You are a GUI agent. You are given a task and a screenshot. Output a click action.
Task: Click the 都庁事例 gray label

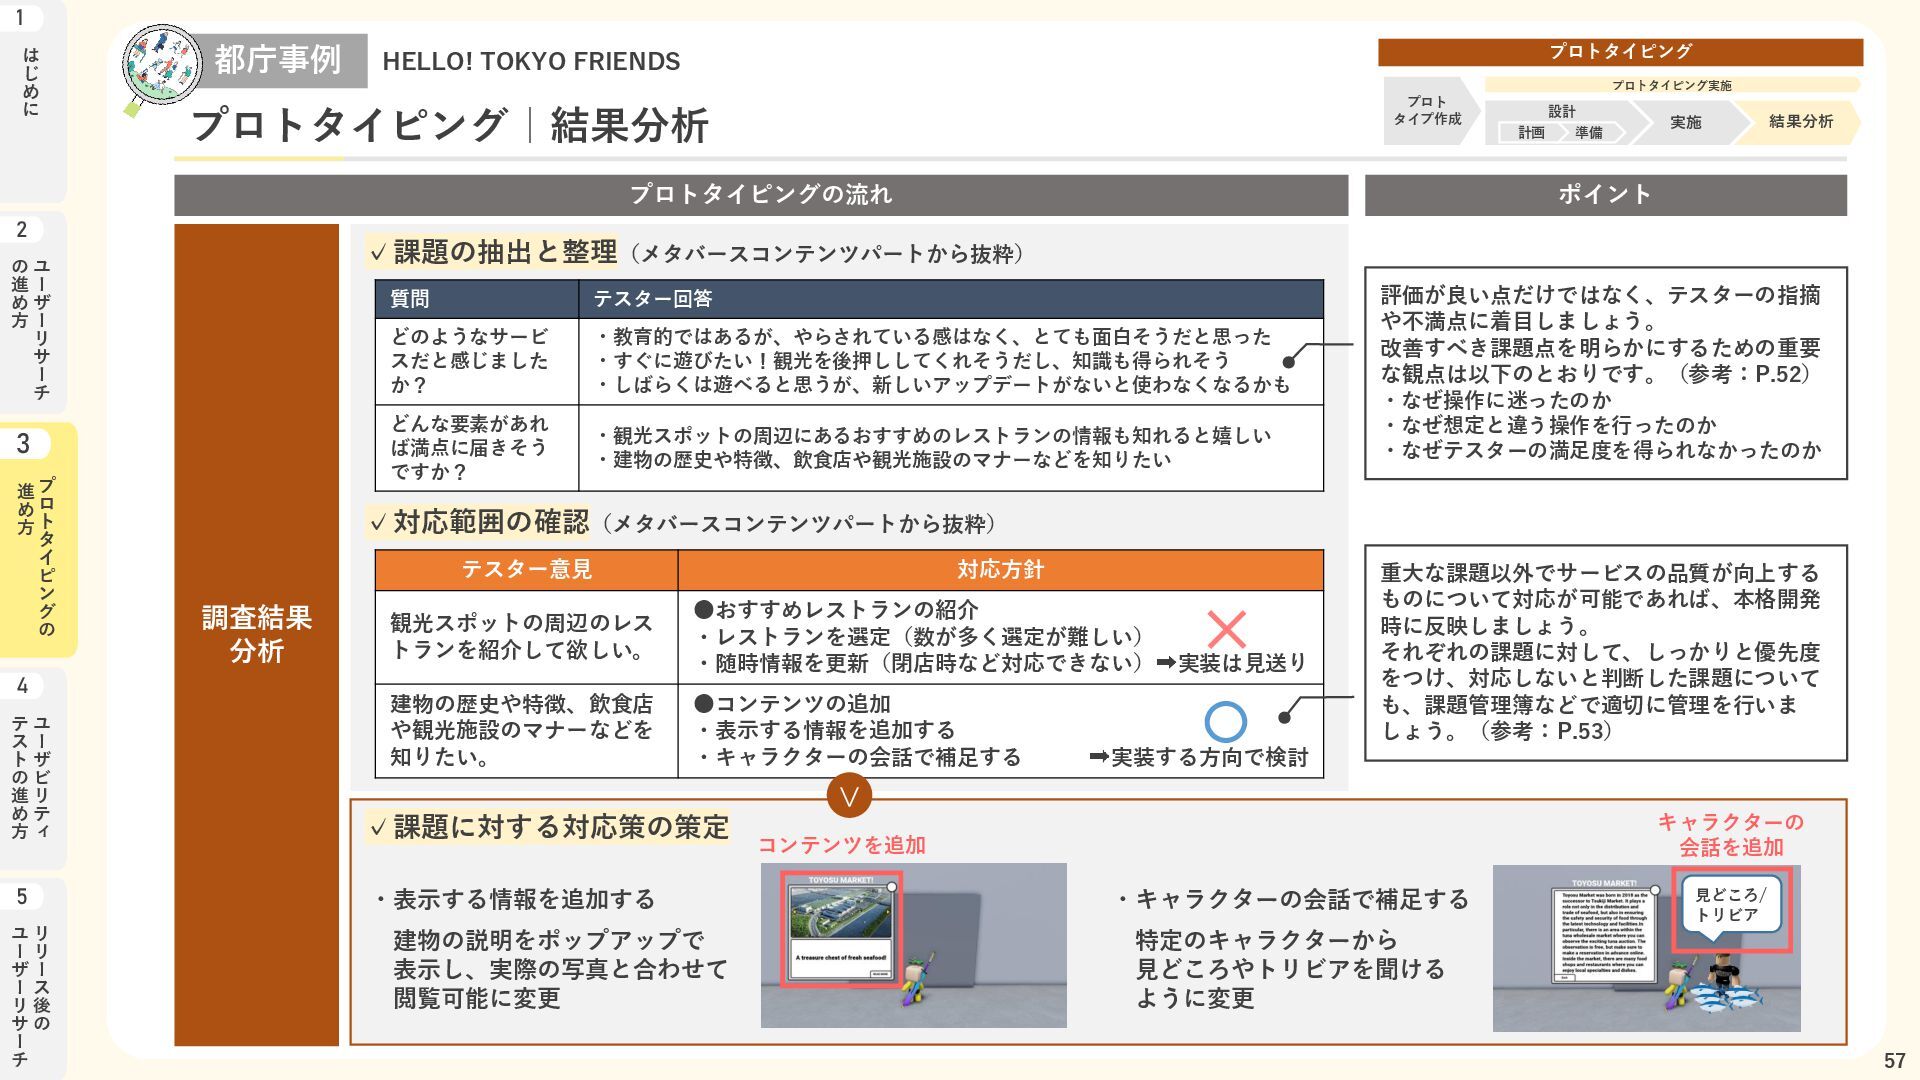[277, 60]
